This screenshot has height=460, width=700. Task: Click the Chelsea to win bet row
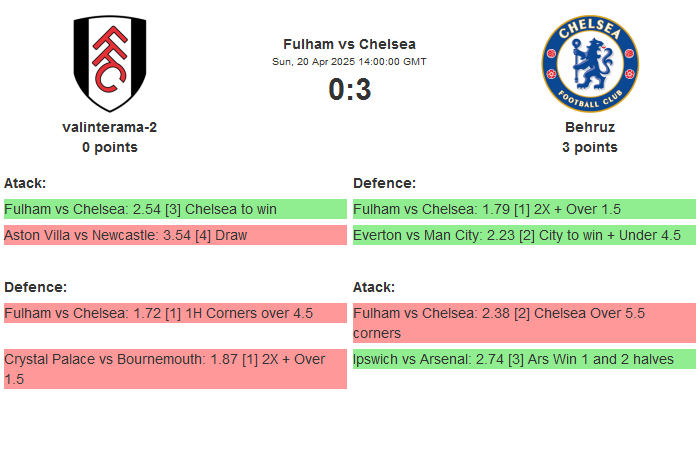pos(175,209)
